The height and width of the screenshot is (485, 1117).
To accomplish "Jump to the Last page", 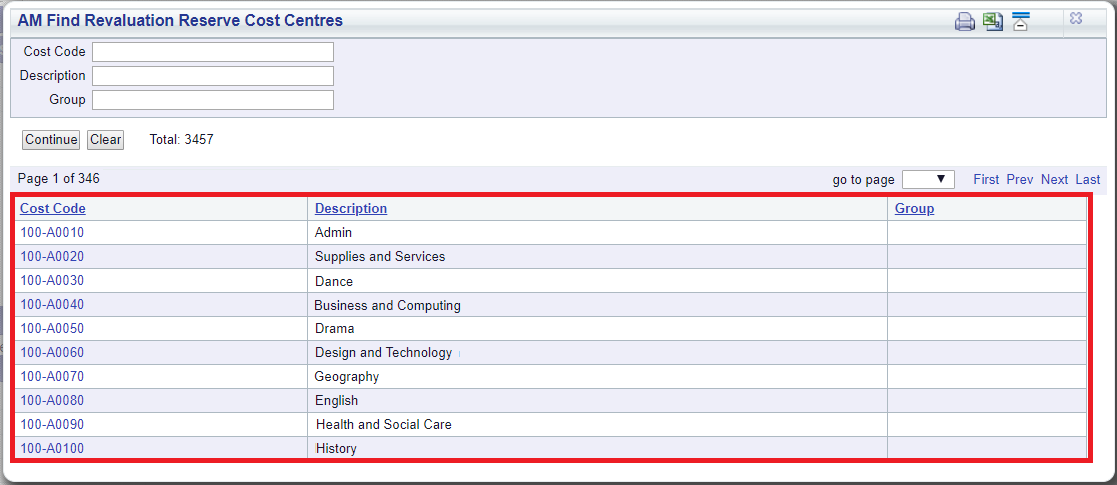I will 1088,179.
